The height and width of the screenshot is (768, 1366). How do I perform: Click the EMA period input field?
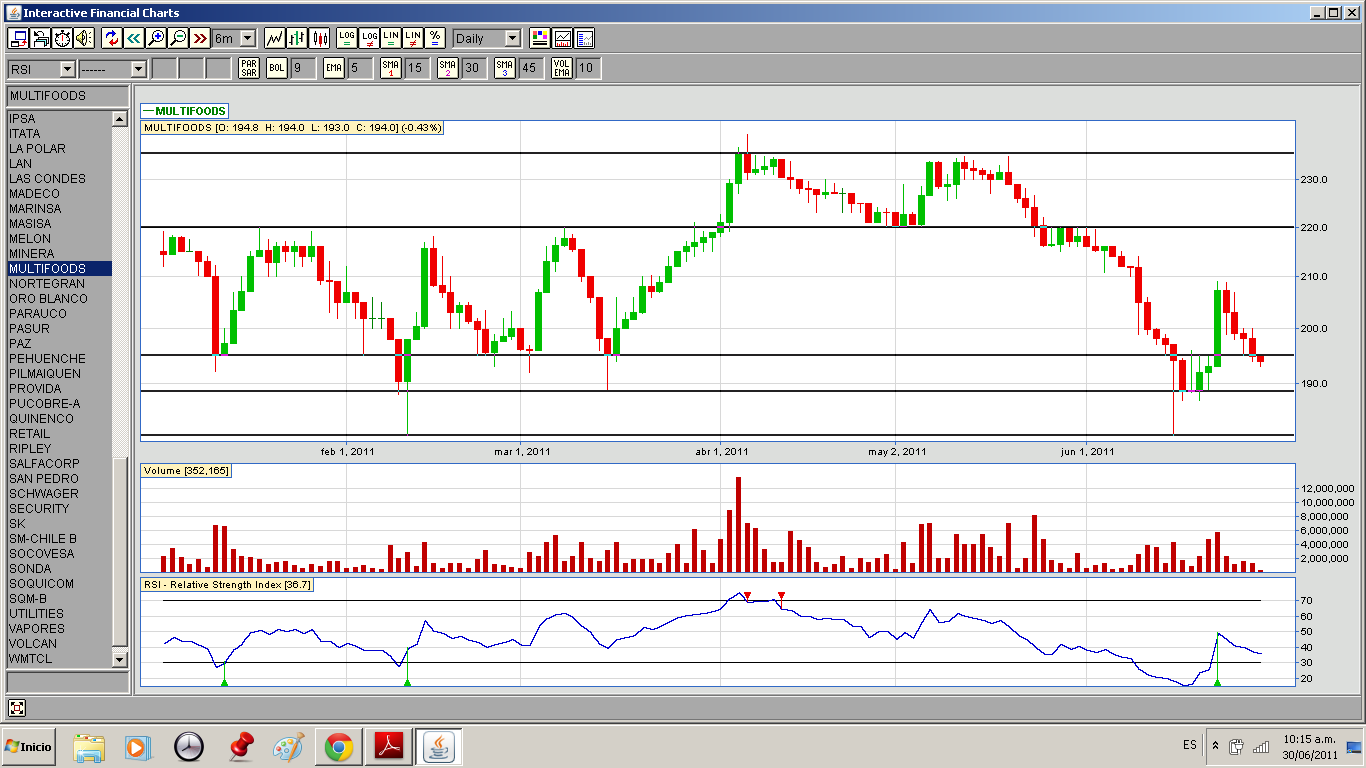click(x=360, y=68)
